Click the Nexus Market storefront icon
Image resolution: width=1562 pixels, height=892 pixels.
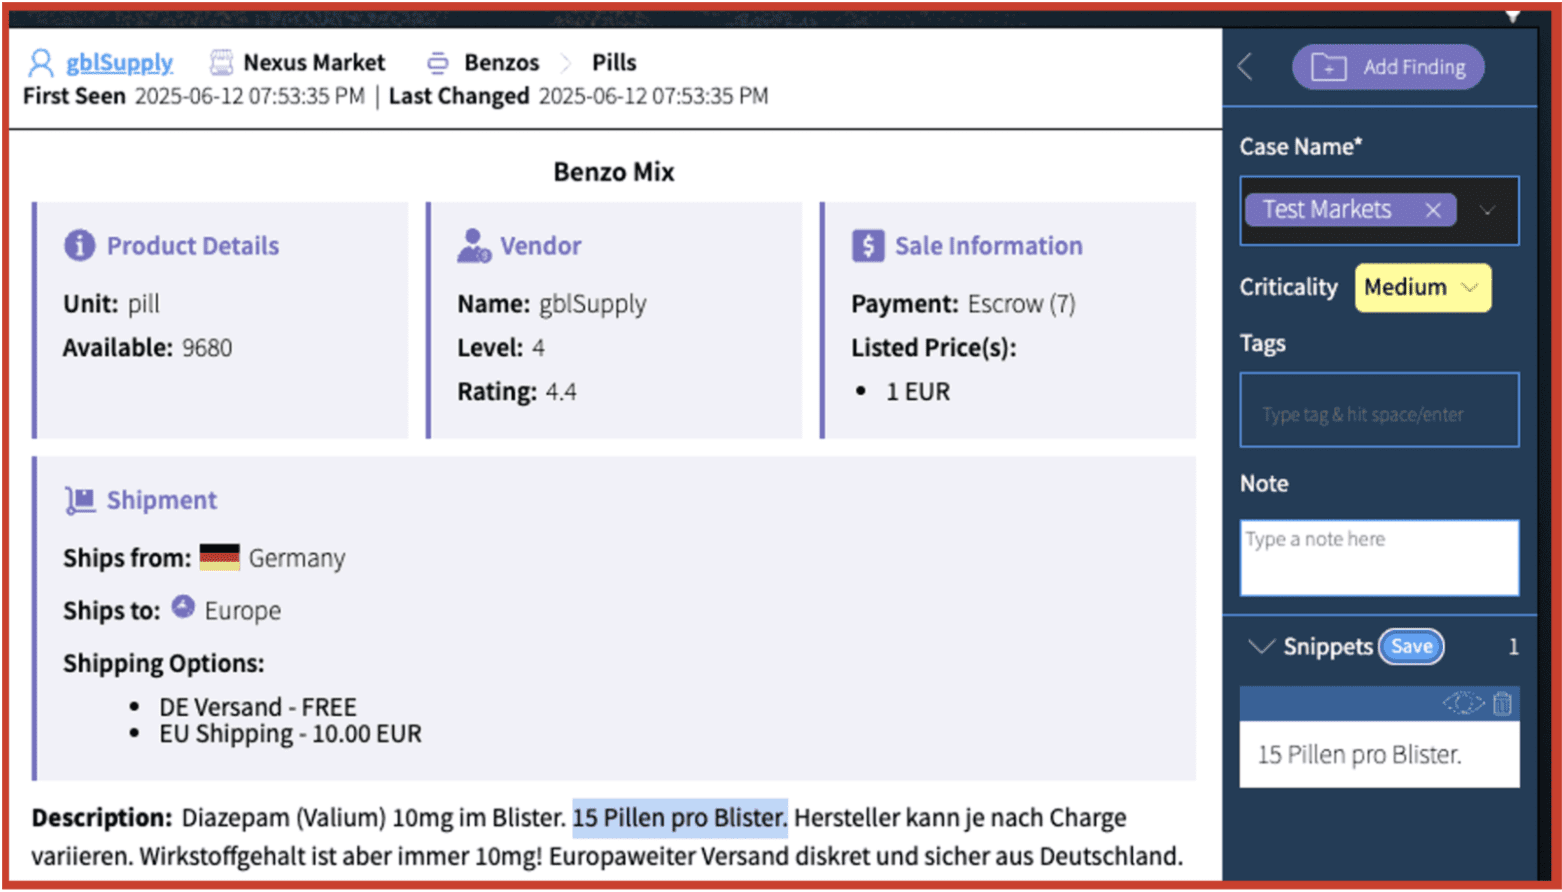[221, 63]
